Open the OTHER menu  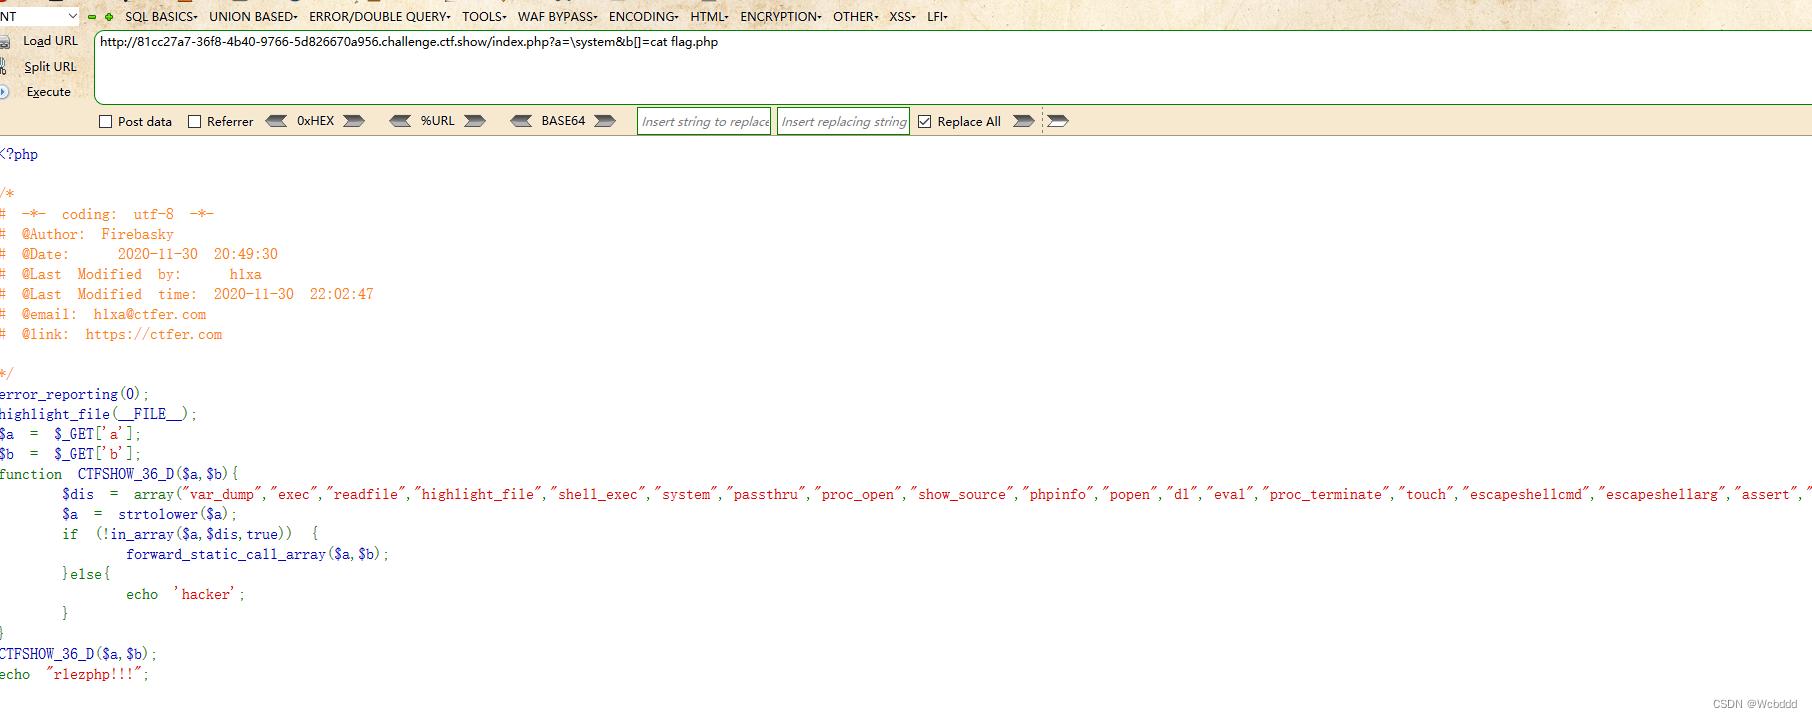[x=855, y=17]
